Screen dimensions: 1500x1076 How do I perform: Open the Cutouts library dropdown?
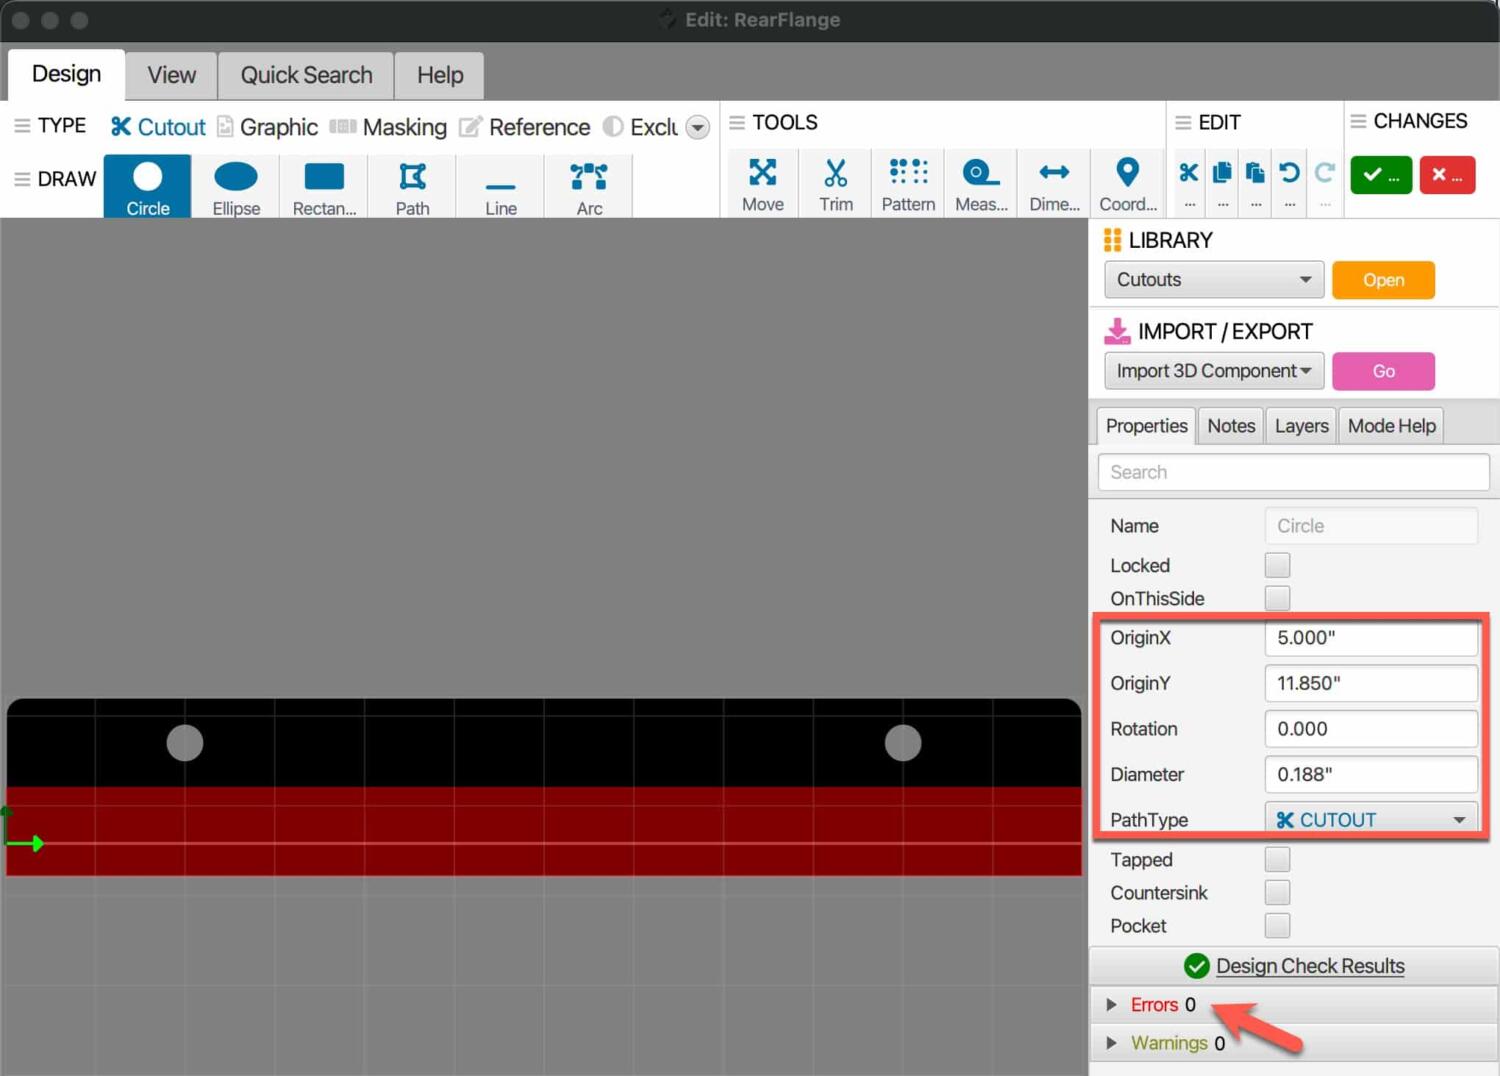pyautogui.click(x=1213, y=280)
